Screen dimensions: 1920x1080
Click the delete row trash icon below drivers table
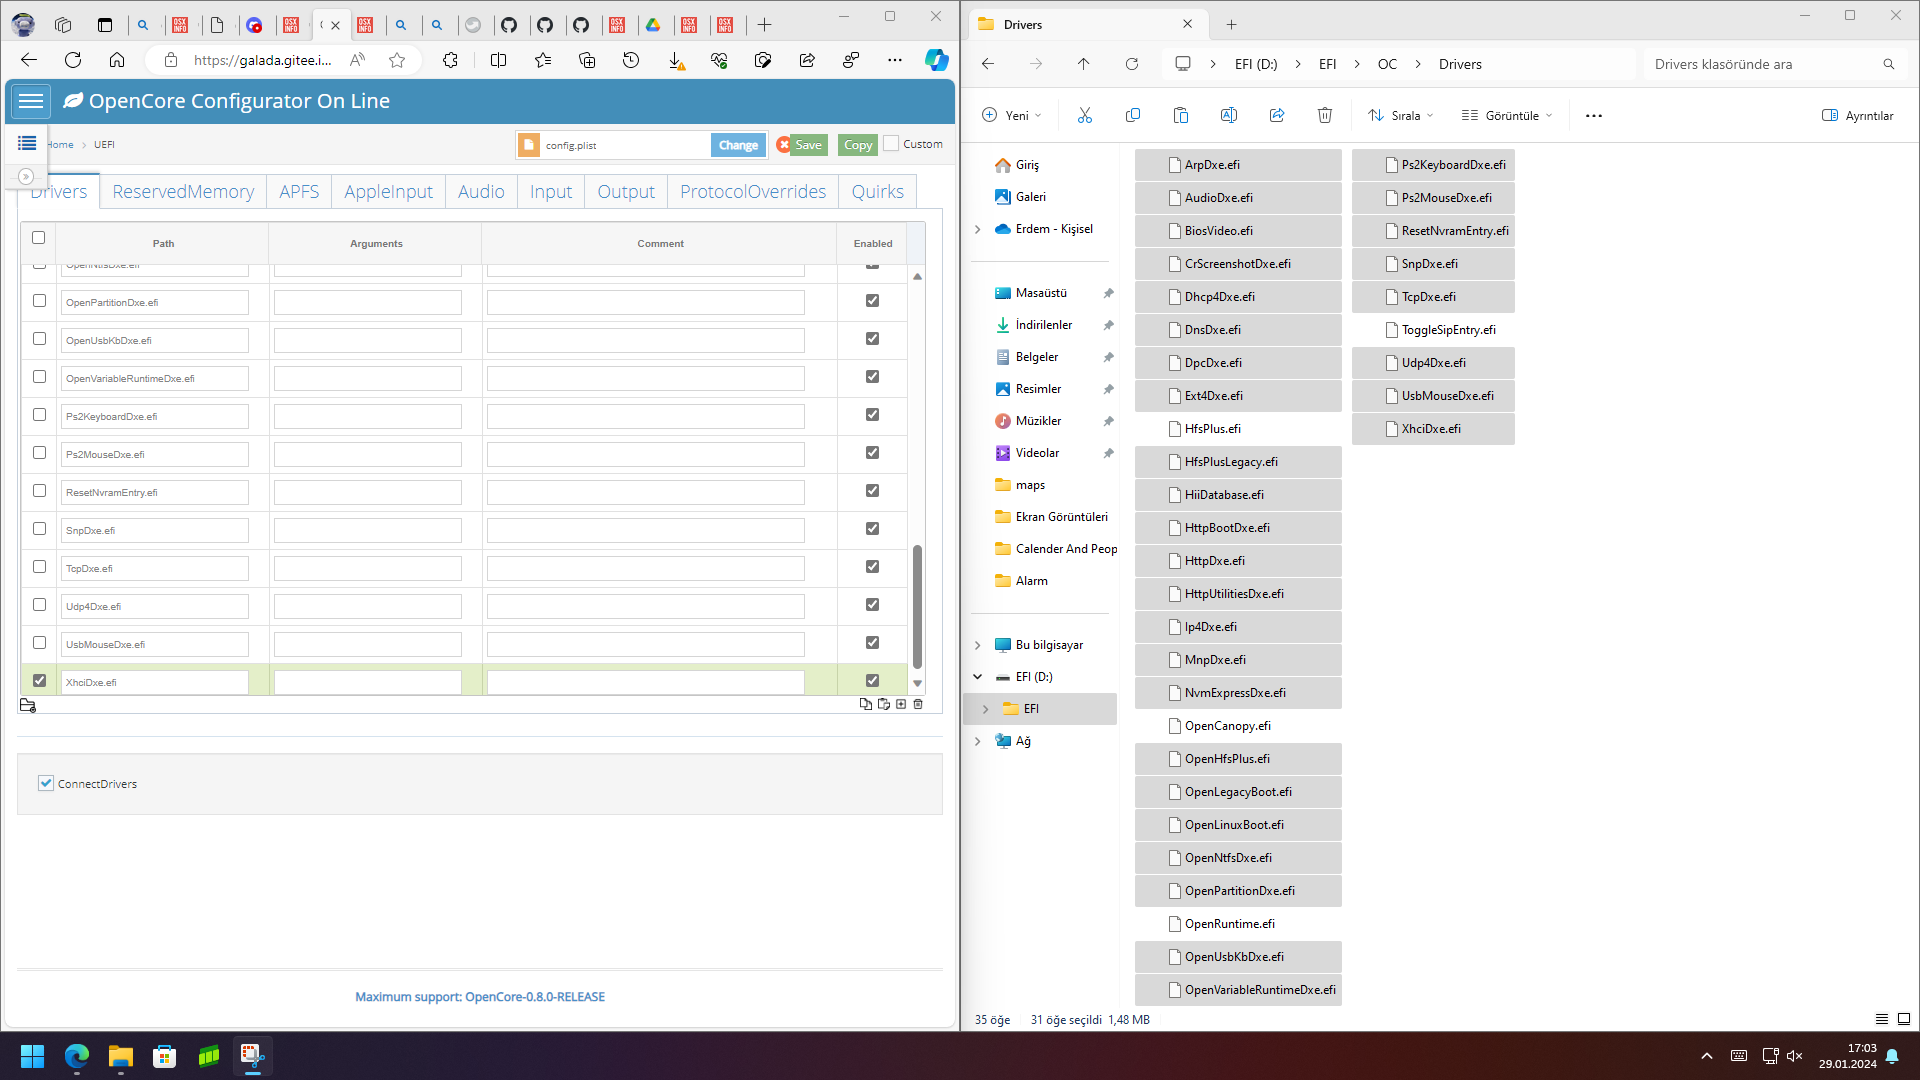pyautogui.click(x=918, y=704)
